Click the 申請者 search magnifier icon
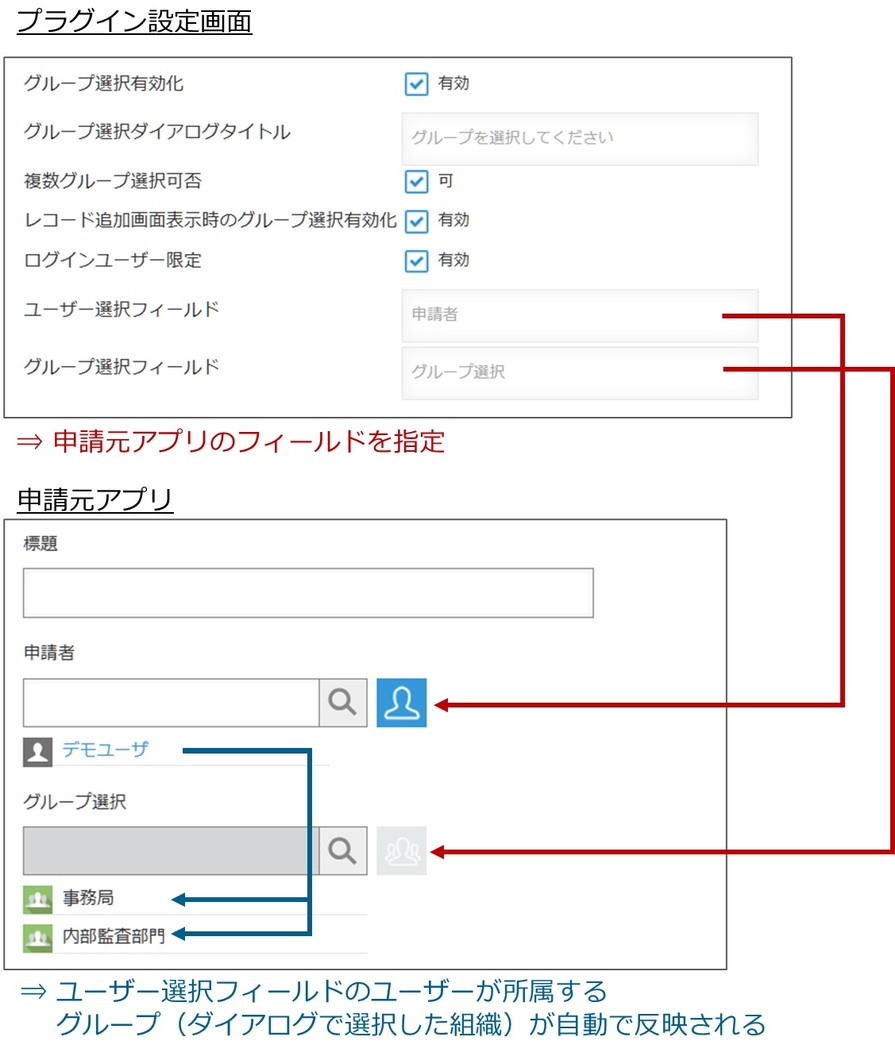The width and height of the screenshot is (895, 1060). pos(343,702)
